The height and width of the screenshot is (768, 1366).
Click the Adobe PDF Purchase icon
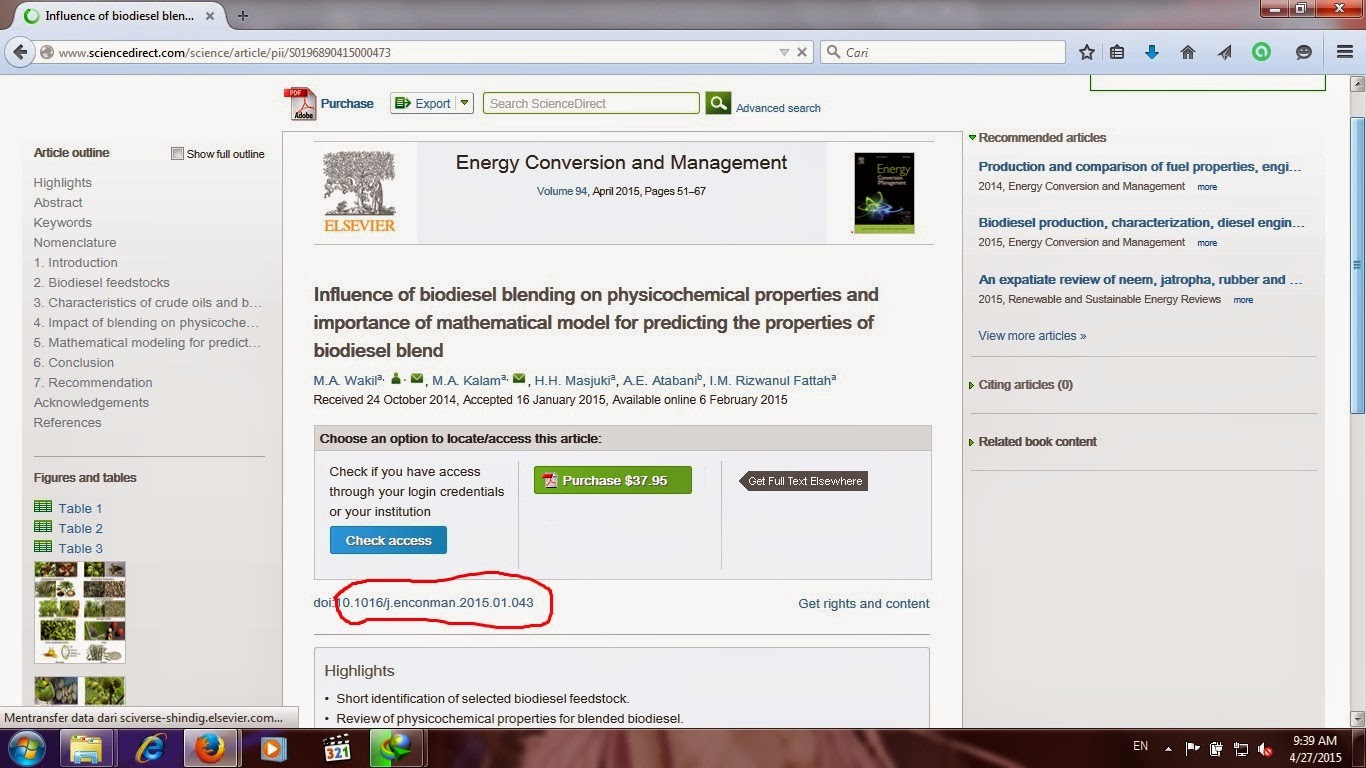[x=300, y=104]
